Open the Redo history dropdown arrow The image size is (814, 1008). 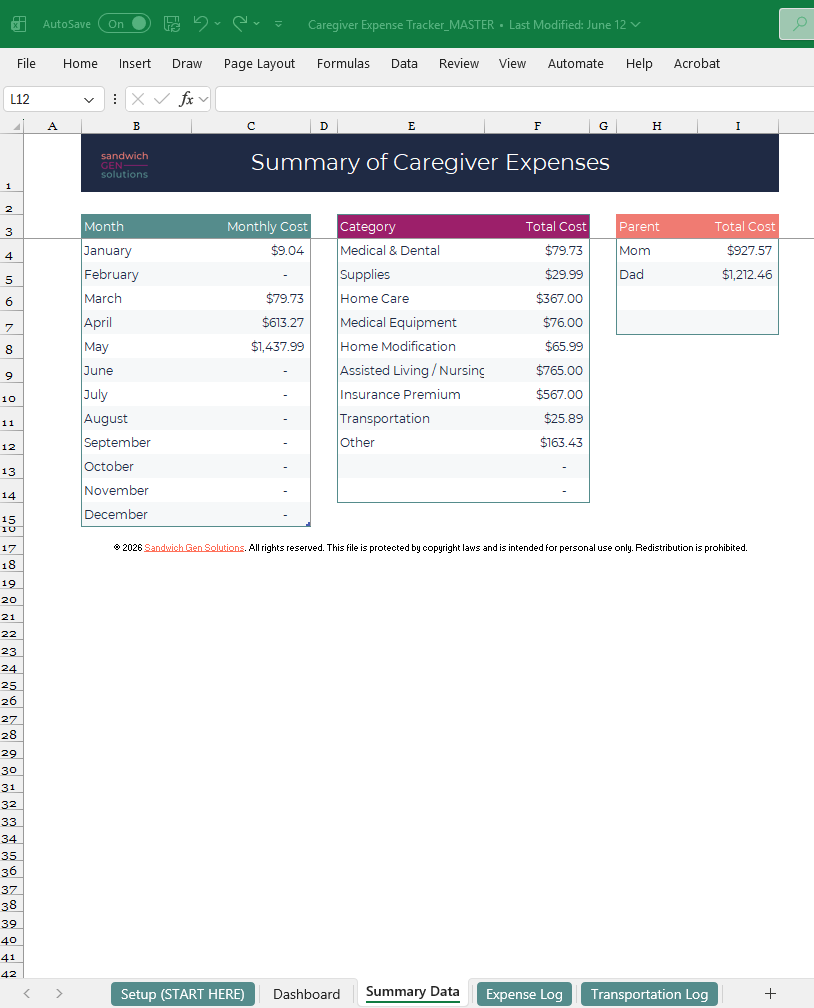coord(257,24)
